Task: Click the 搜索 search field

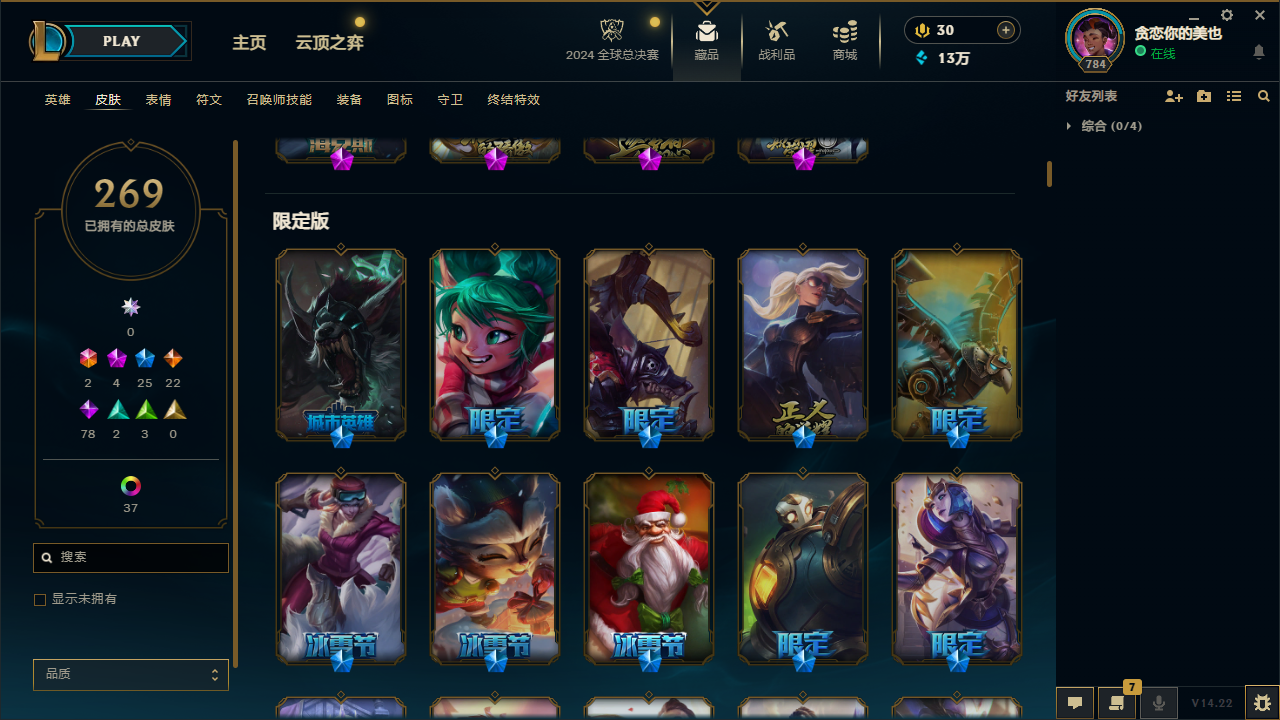Action: pyautogui.click(x=131, y=558)
